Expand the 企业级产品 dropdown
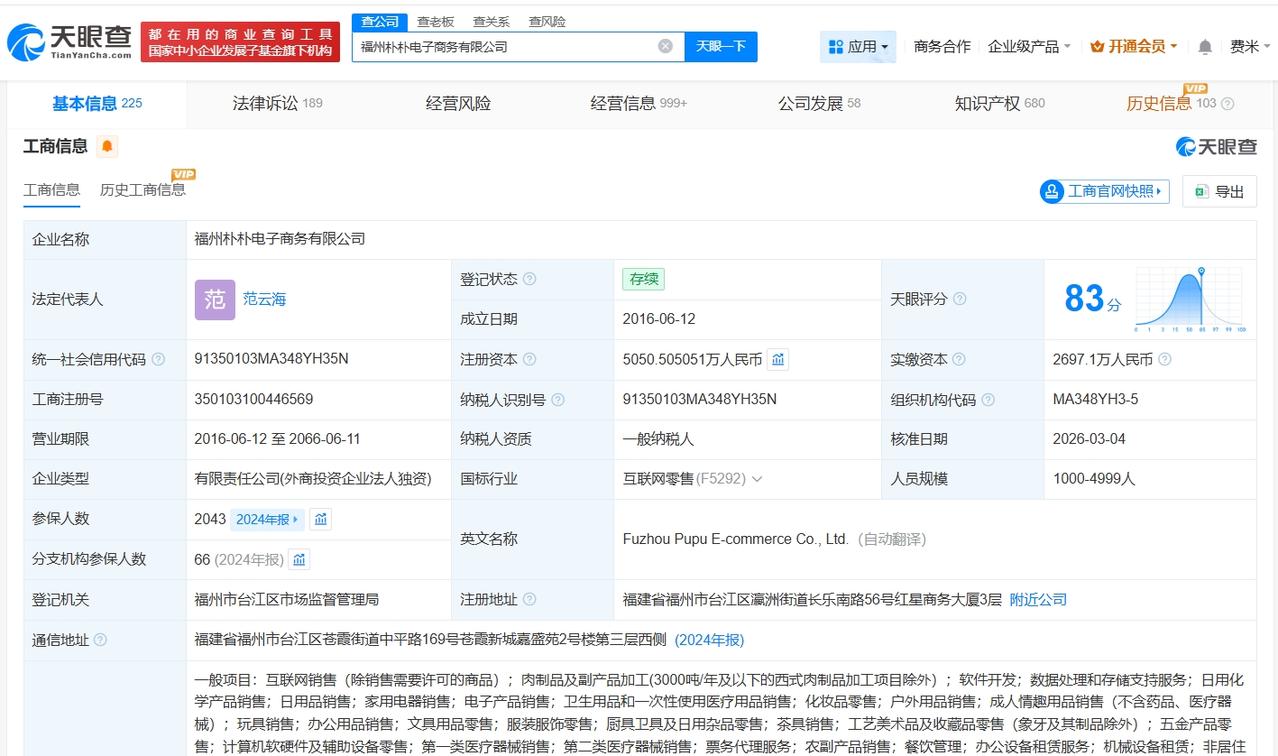 click(x=1029, y=46)
